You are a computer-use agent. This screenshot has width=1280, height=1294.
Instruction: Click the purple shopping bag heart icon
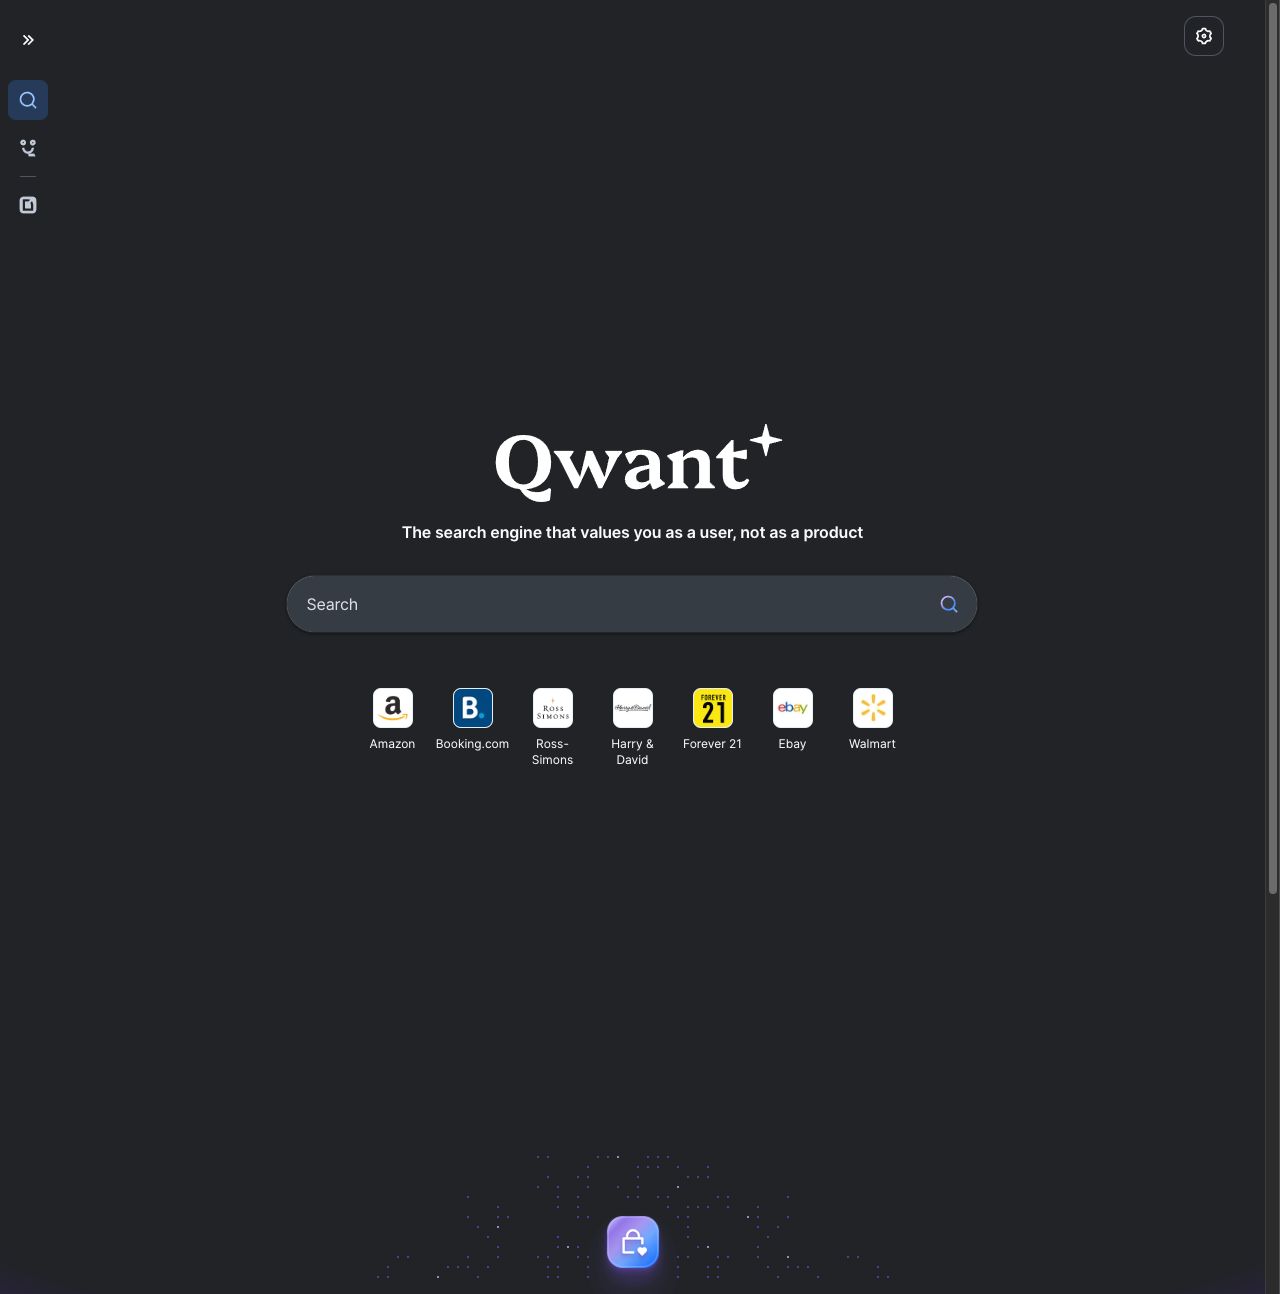click(x=633, y=1242)
